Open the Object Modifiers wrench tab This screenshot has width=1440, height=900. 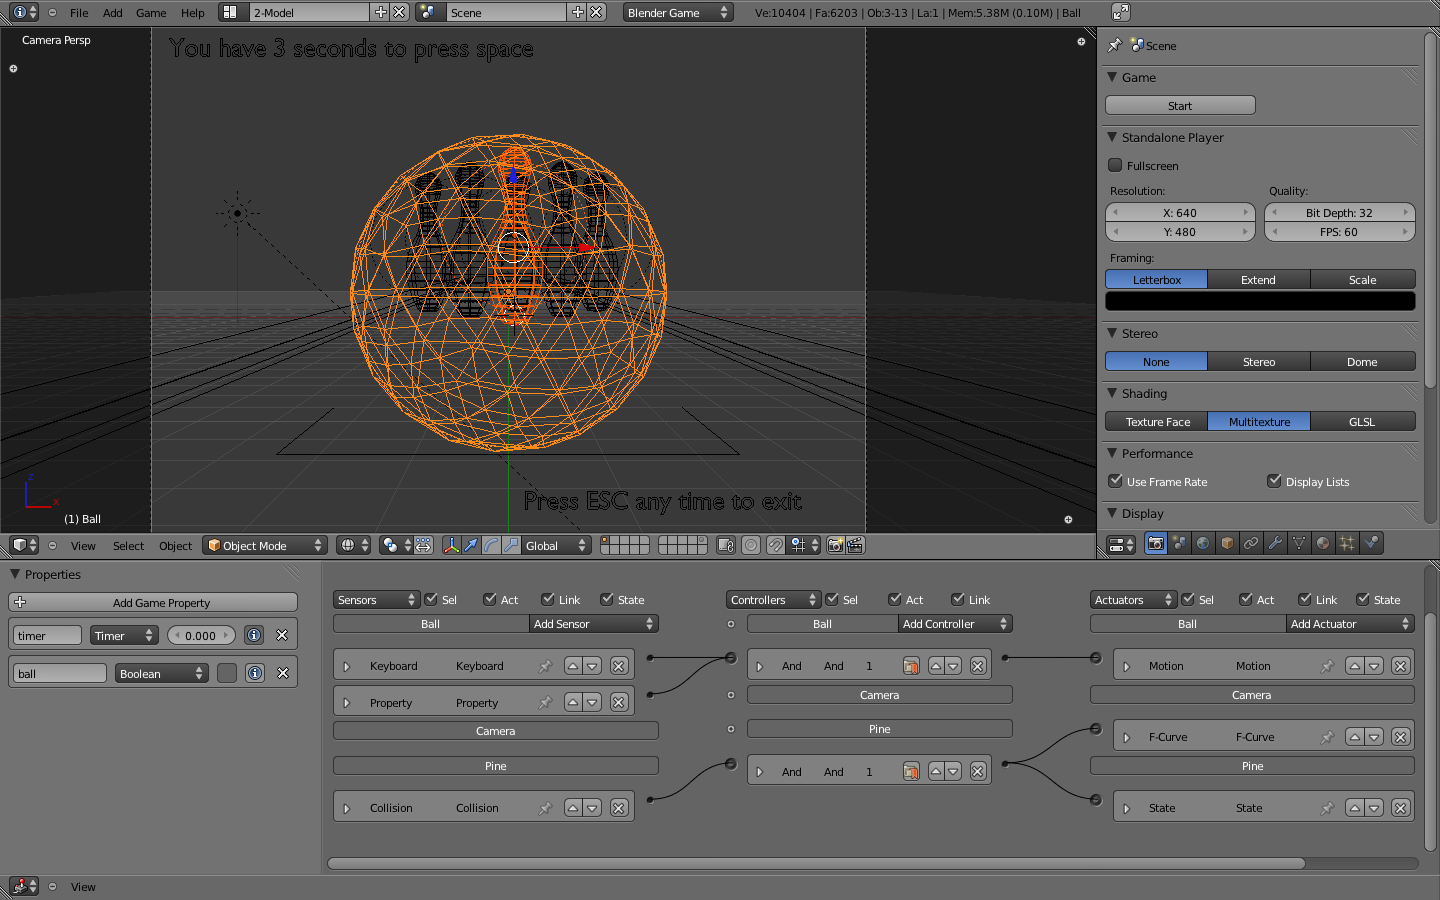point(1275,543)
